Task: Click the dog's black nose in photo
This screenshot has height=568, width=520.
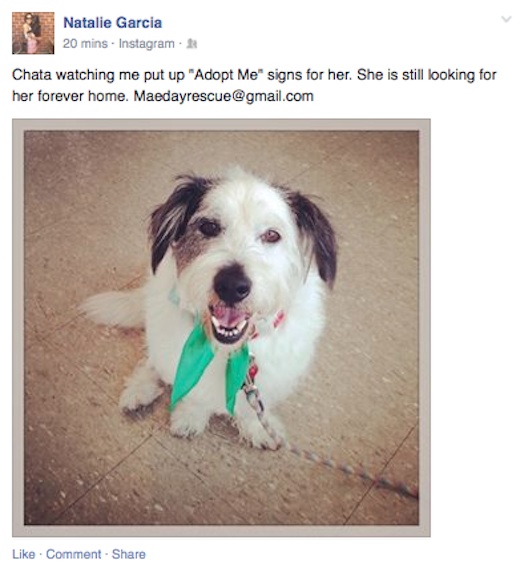Action: [232, 285]
